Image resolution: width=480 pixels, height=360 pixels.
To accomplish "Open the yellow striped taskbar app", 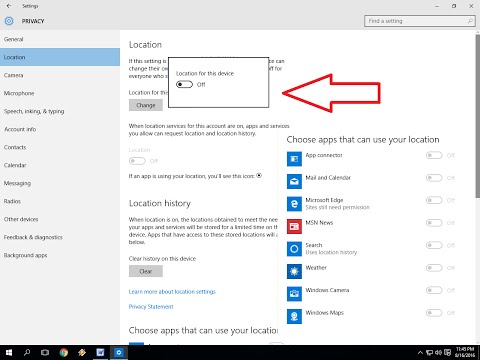I will 82,352.
